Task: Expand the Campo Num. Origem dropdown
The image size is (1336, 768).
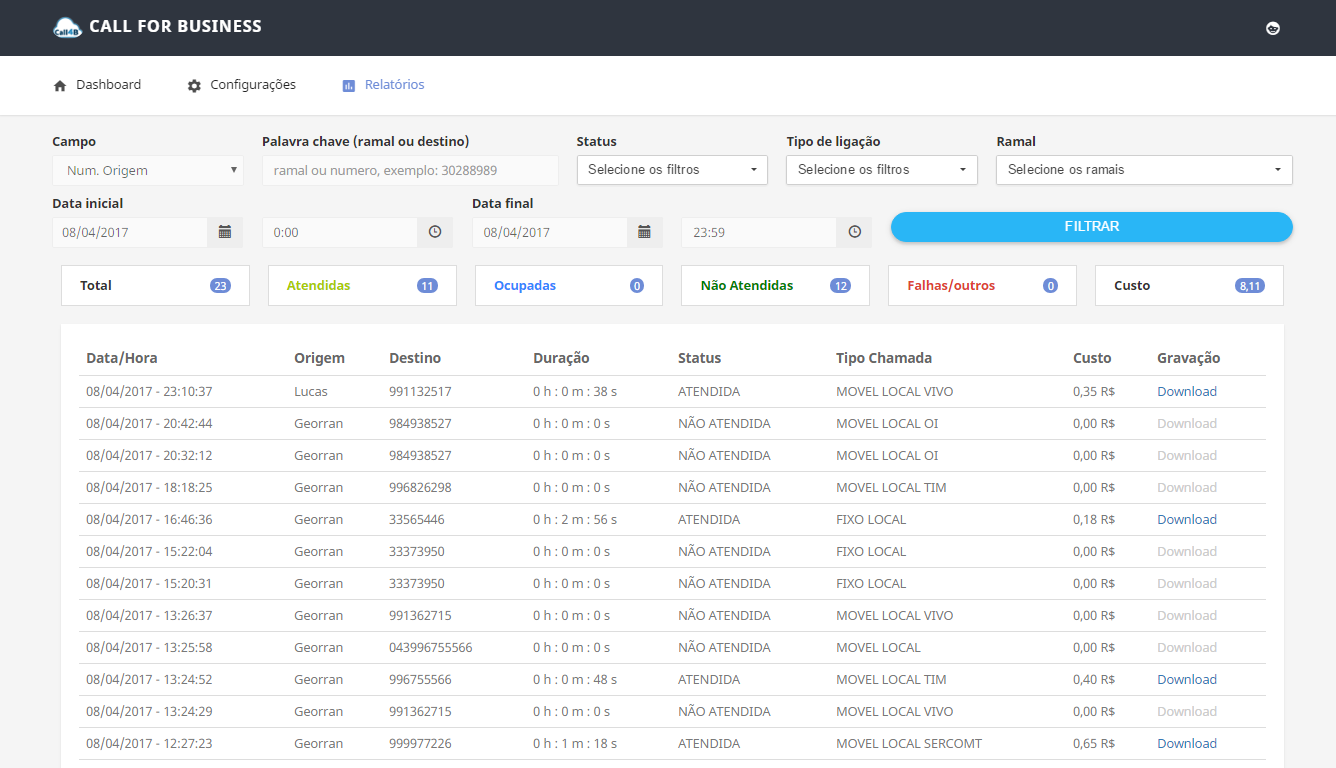Action: (x=148, y=170)
